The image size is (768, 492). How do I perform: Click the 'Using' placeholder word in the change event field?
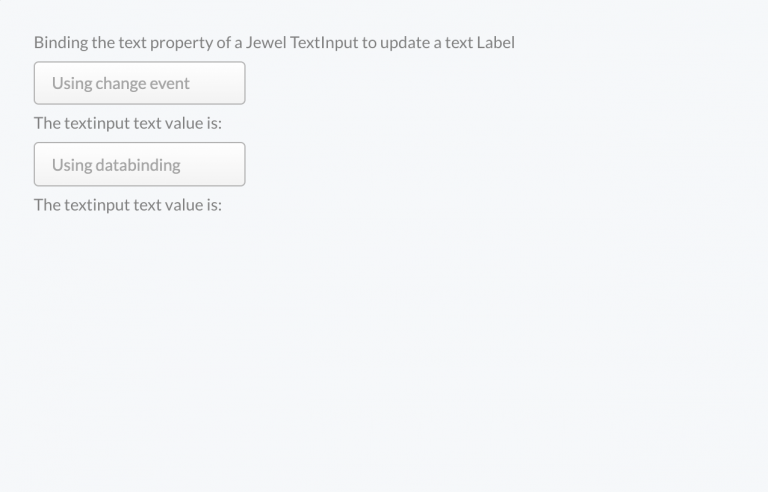coord(71,83)
